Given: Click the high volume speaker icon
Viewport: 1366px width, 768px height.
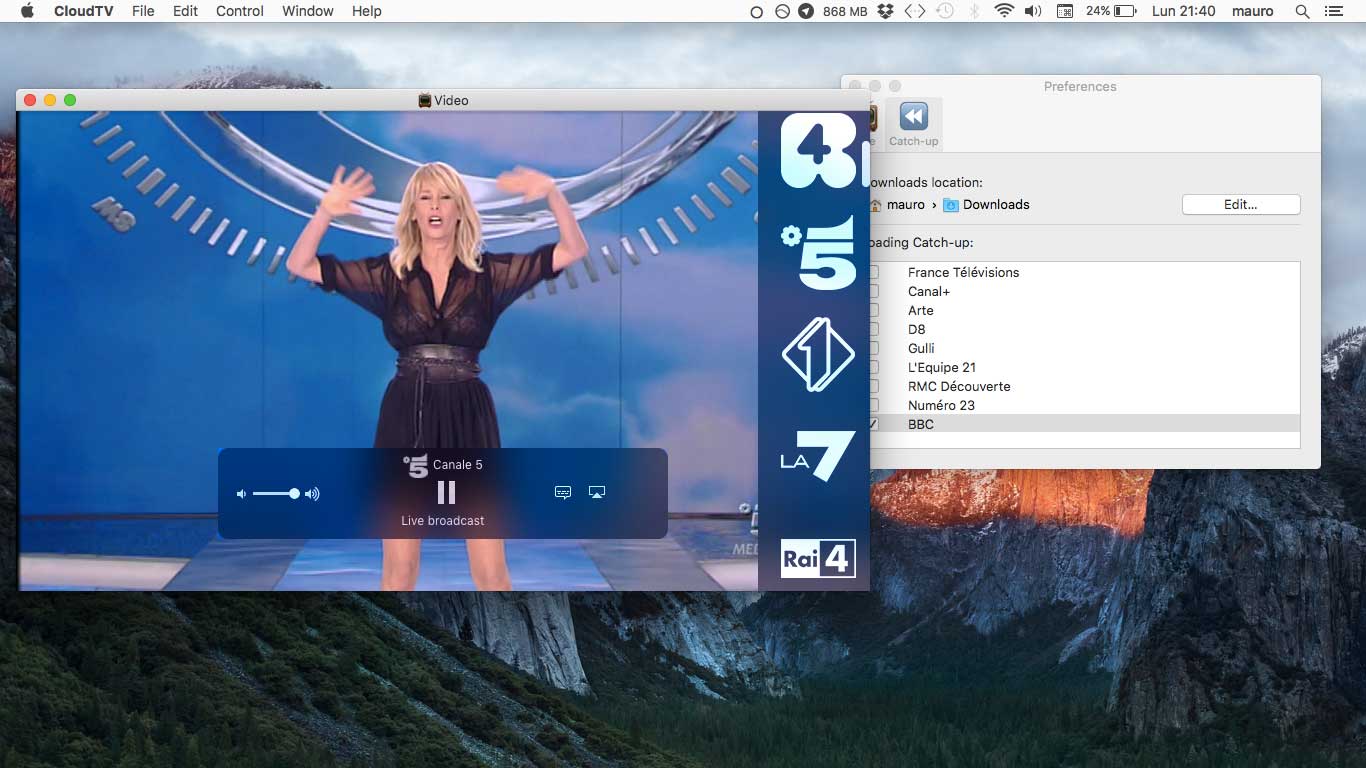Looking at the screenshot, I should pyautogui.click(x=312, y=494).
